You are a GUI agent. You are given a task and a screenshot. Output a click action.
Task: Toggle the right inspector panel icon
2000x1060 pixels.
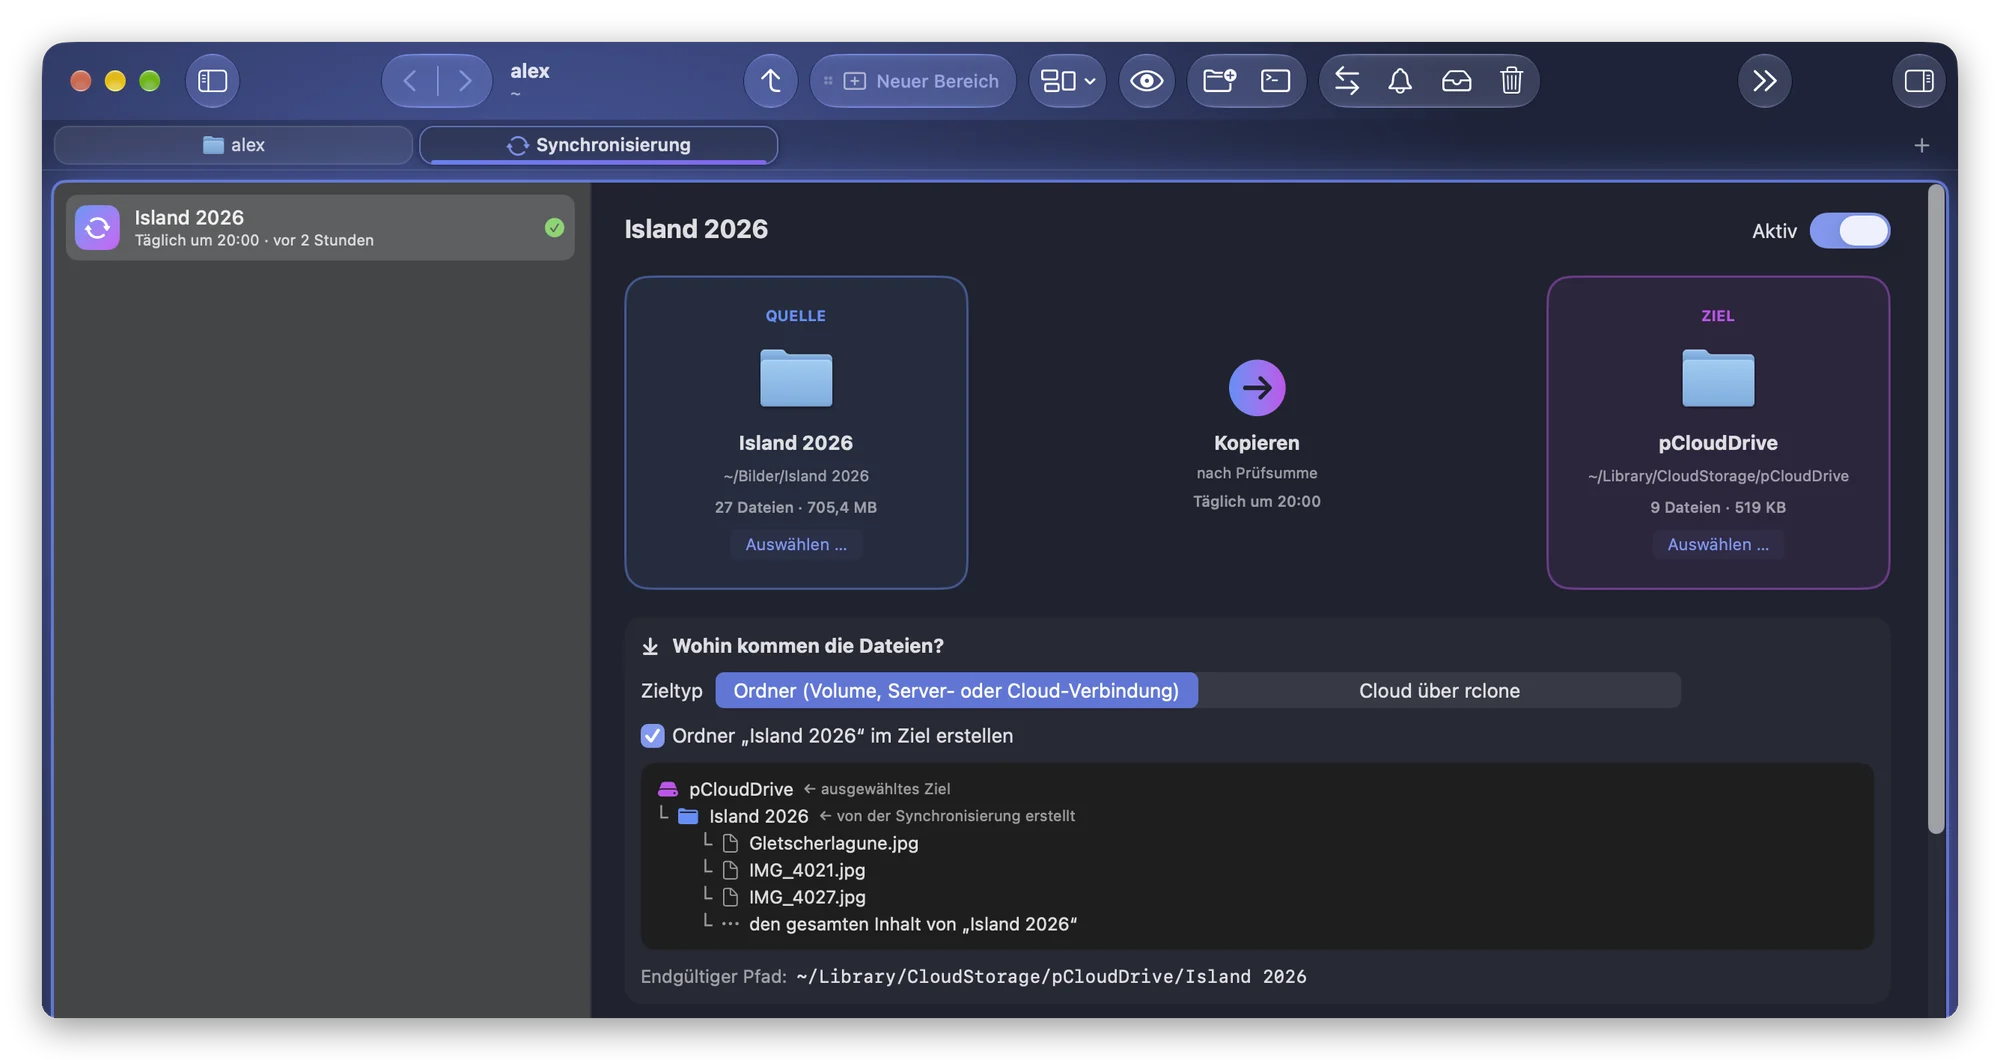click(1918, 81)
